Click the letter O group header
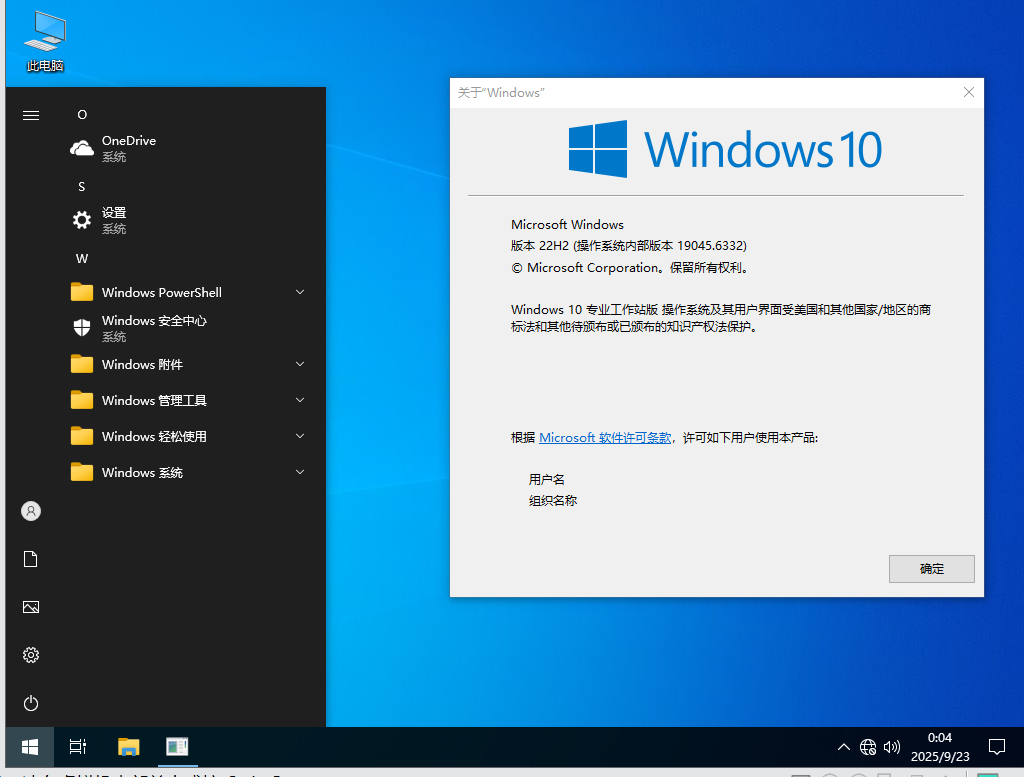Screen dimensions: 1024x777 (x=82, y=115)
